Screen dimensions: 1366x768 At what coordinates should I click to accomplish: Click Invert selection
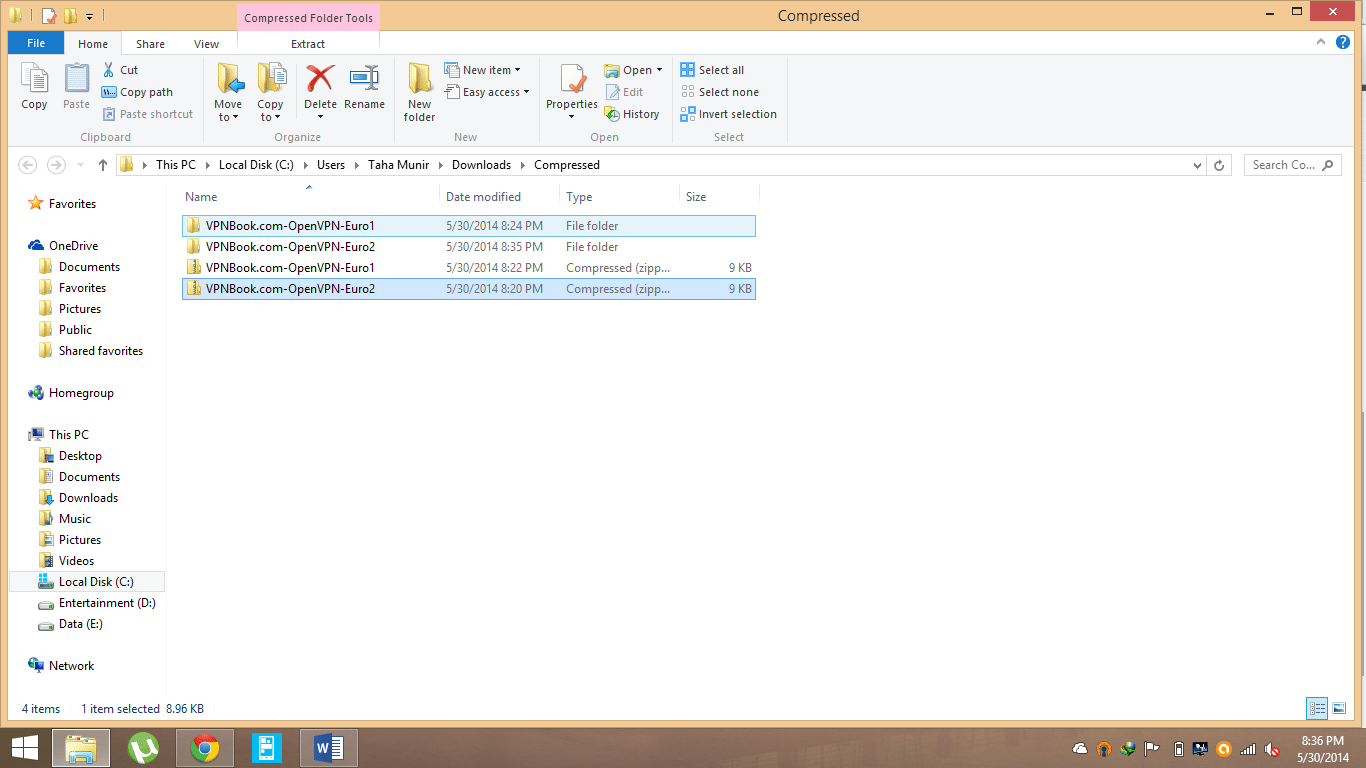[728, 114]
